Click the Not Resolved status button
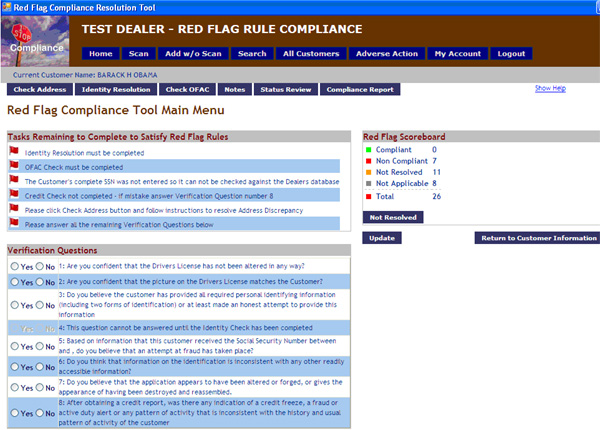 (393, 217)
